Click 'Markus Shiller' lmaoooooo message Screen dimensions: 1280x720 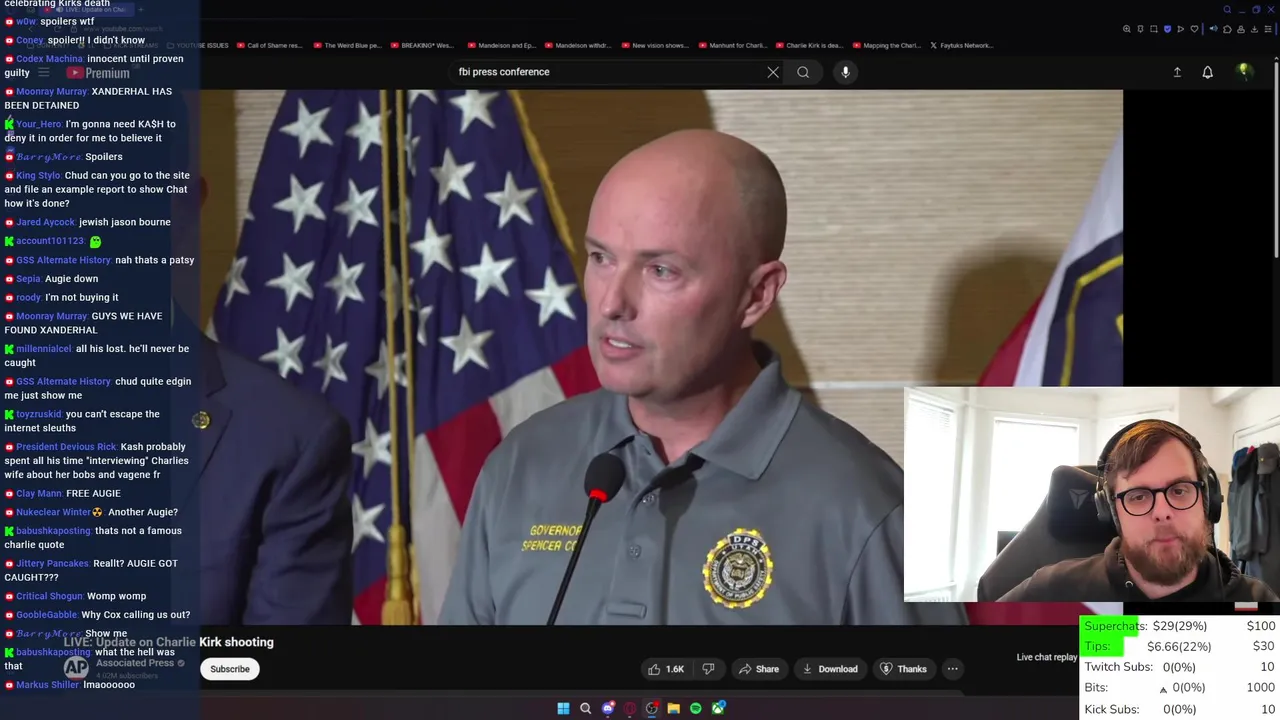coord(70,685)
